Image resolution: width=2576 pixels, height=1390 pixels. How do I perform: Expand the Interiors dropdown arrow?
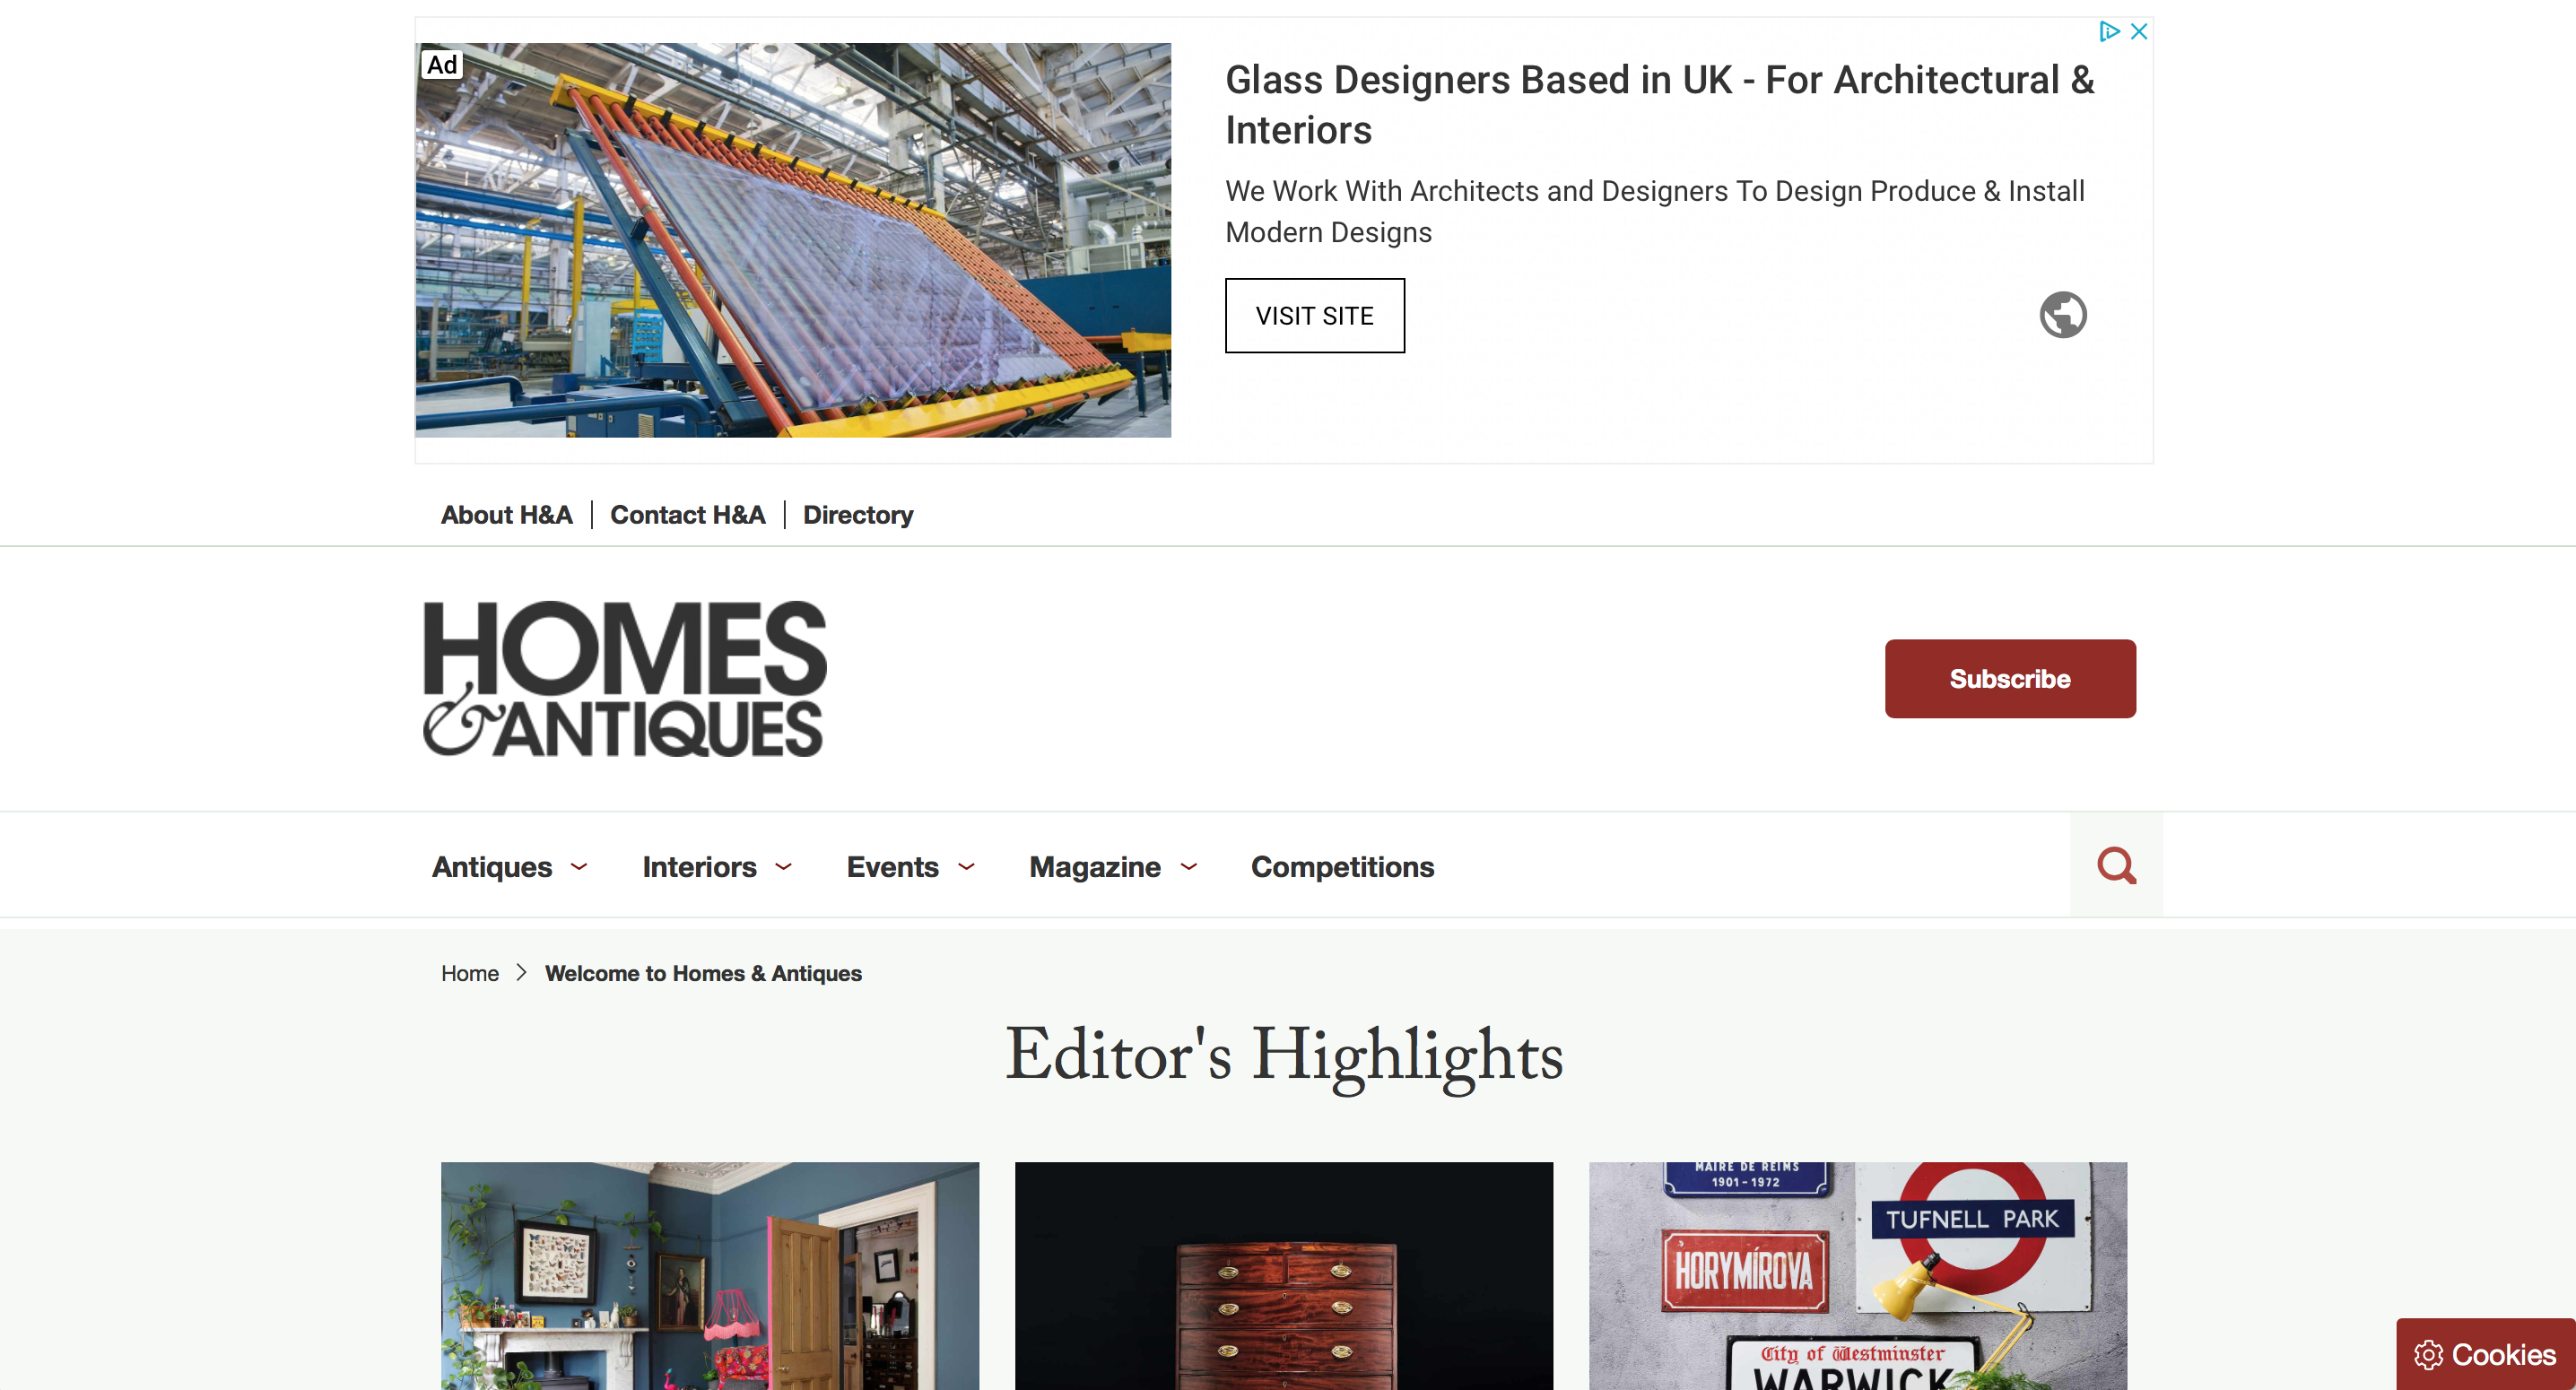click(x=784, y=867)
